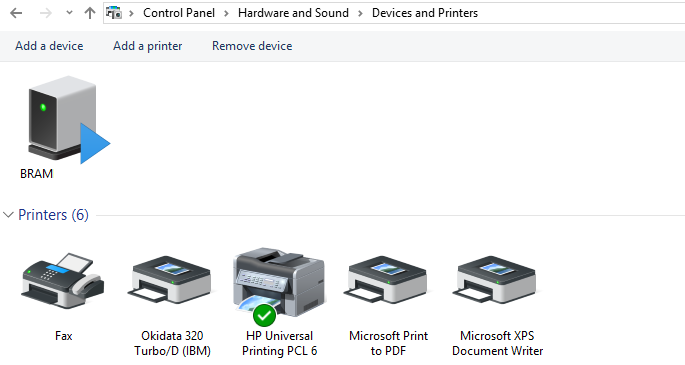Click the Microsoft Print to PDF label
685x365 pixels.
tap(388, 343)
